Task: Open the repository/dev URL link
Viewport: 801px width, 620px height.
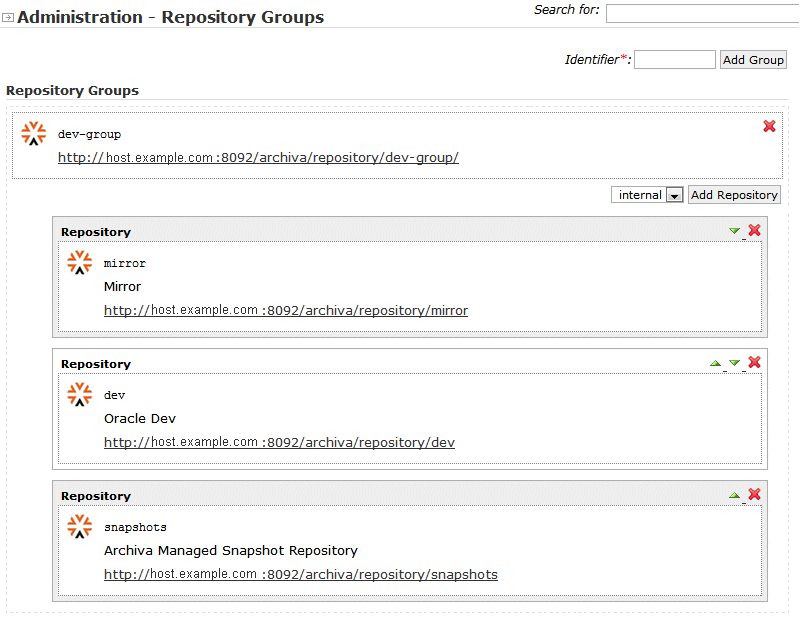Action: click(x=279, y=442)
